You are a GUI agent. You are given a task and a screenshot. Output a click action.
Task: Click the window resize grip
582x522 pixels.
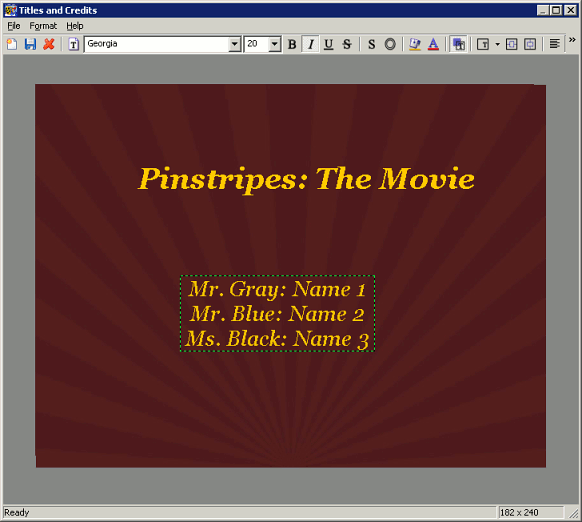pos(573,513)
